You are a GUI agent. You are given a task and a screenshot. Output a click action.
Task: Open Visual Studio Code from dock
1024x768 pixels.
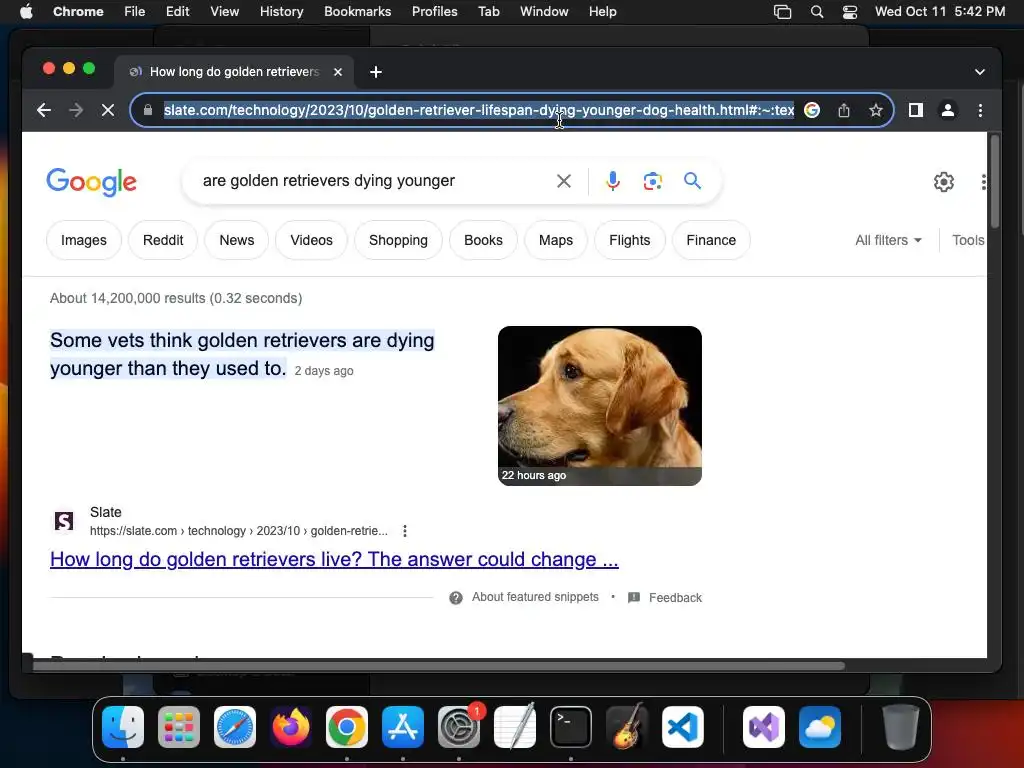coord(682,727)
